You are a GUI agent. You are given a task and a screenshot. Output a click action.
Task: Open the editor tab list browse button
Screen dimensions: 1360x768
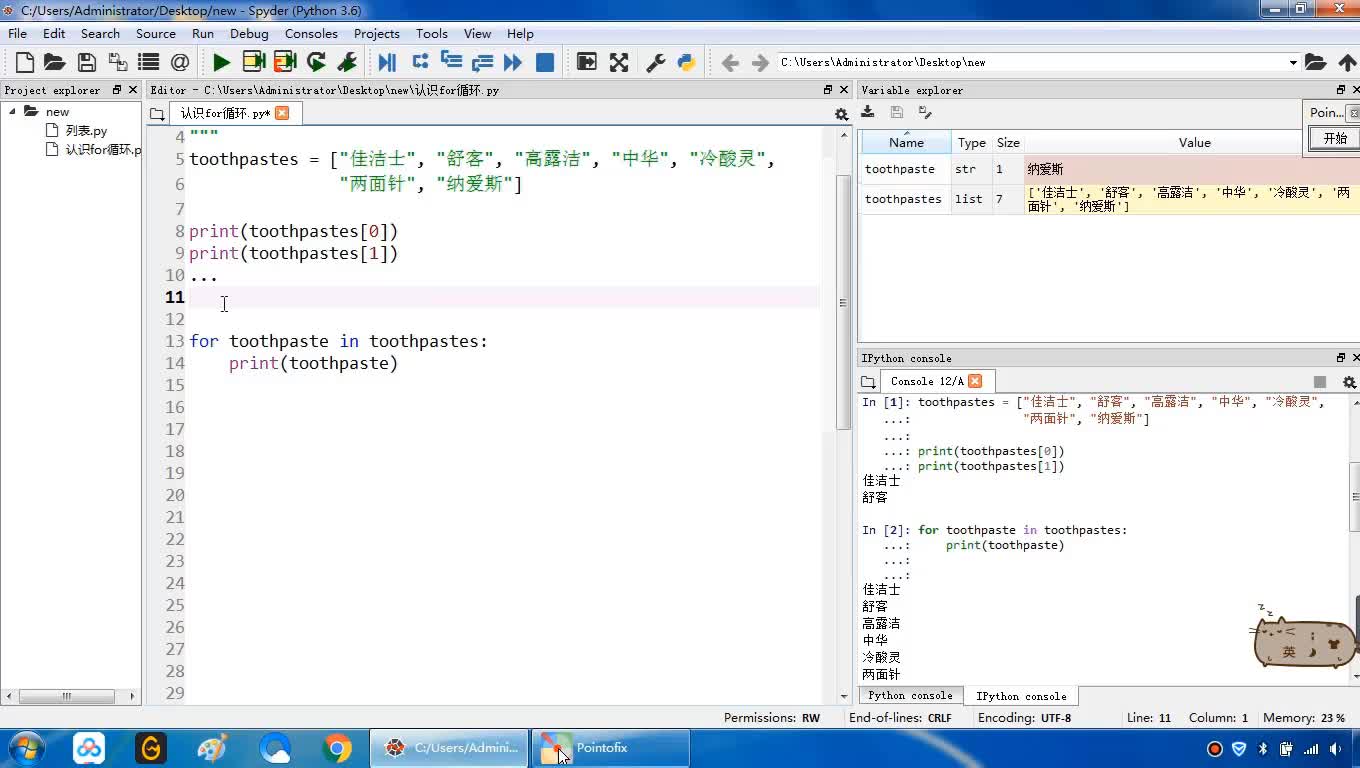coord(157,114)
